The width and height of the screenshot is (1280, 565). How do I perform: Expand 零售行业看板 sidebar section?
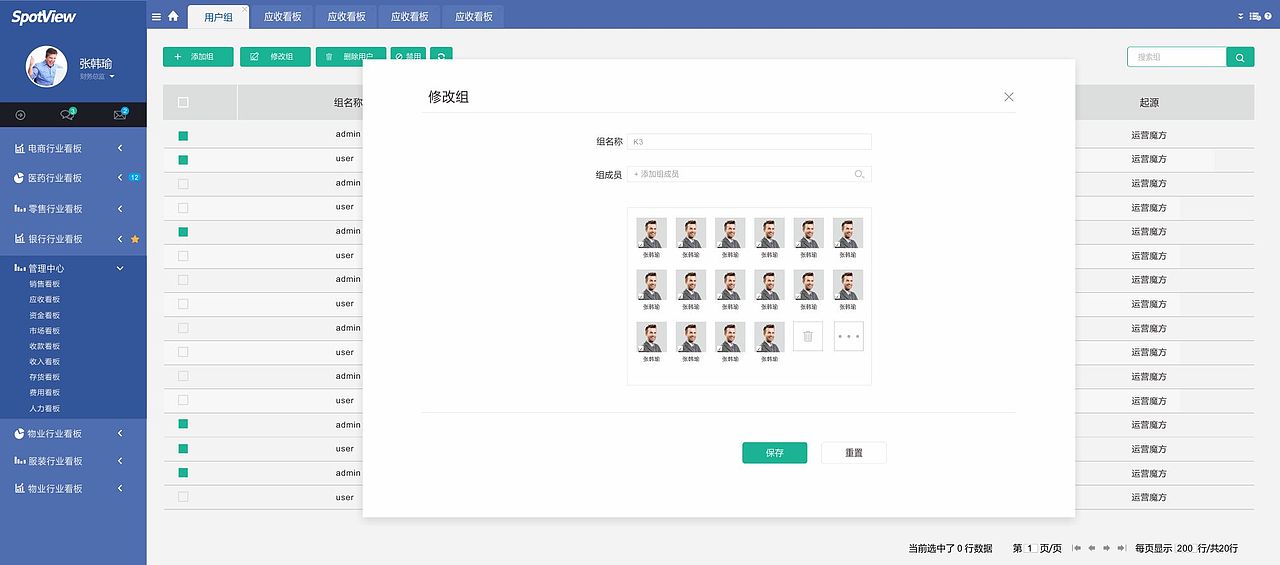tap(120, 209)
